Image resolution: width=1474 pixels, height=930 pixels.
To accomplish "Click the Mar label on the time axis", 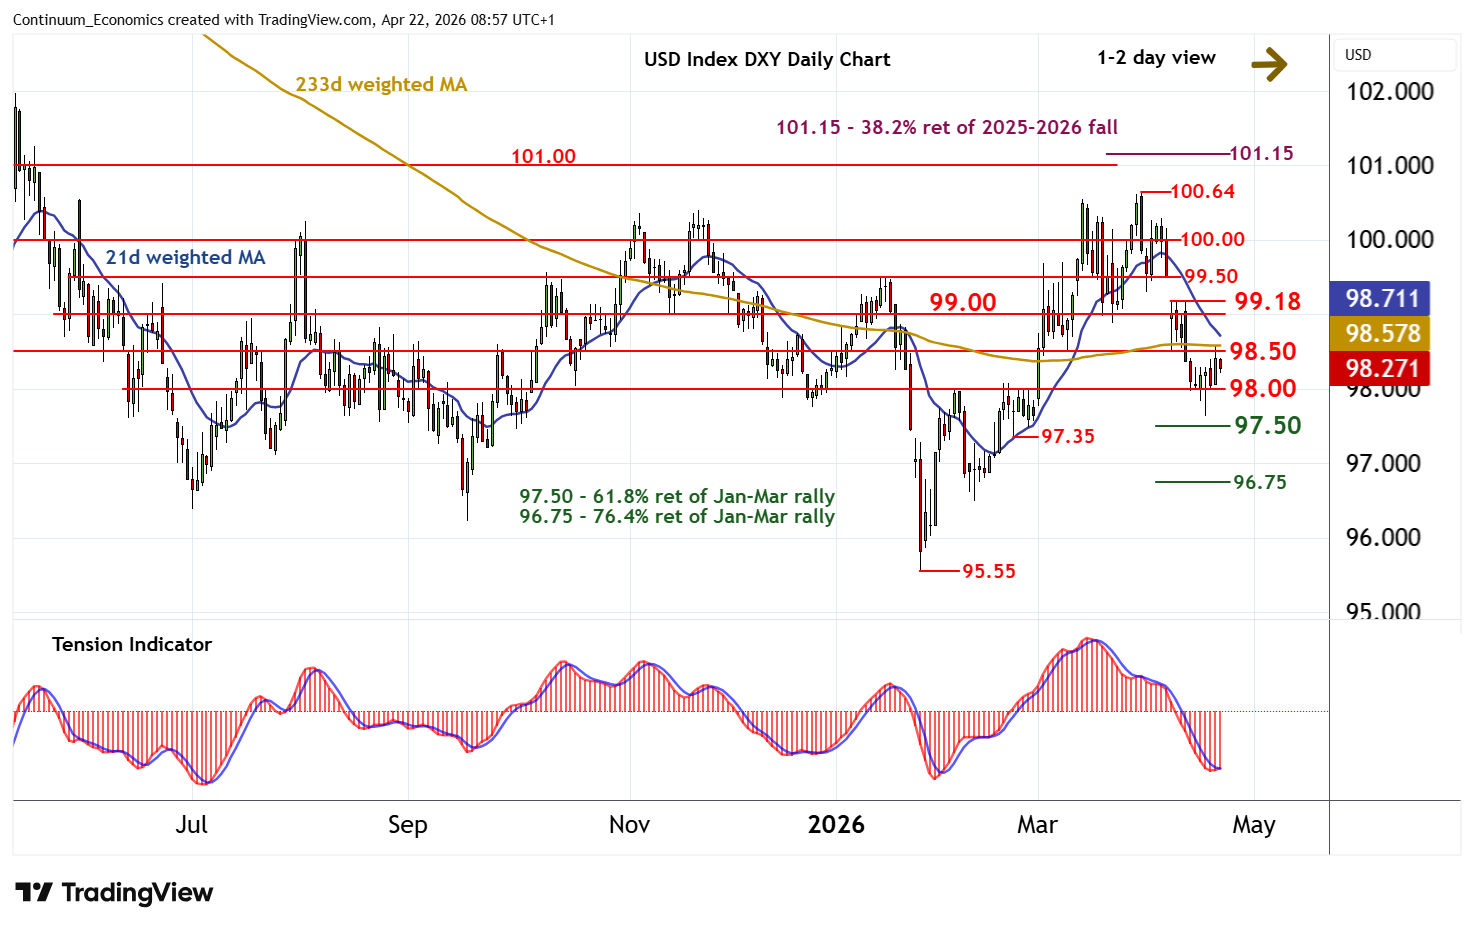I will pos(1037,825).
